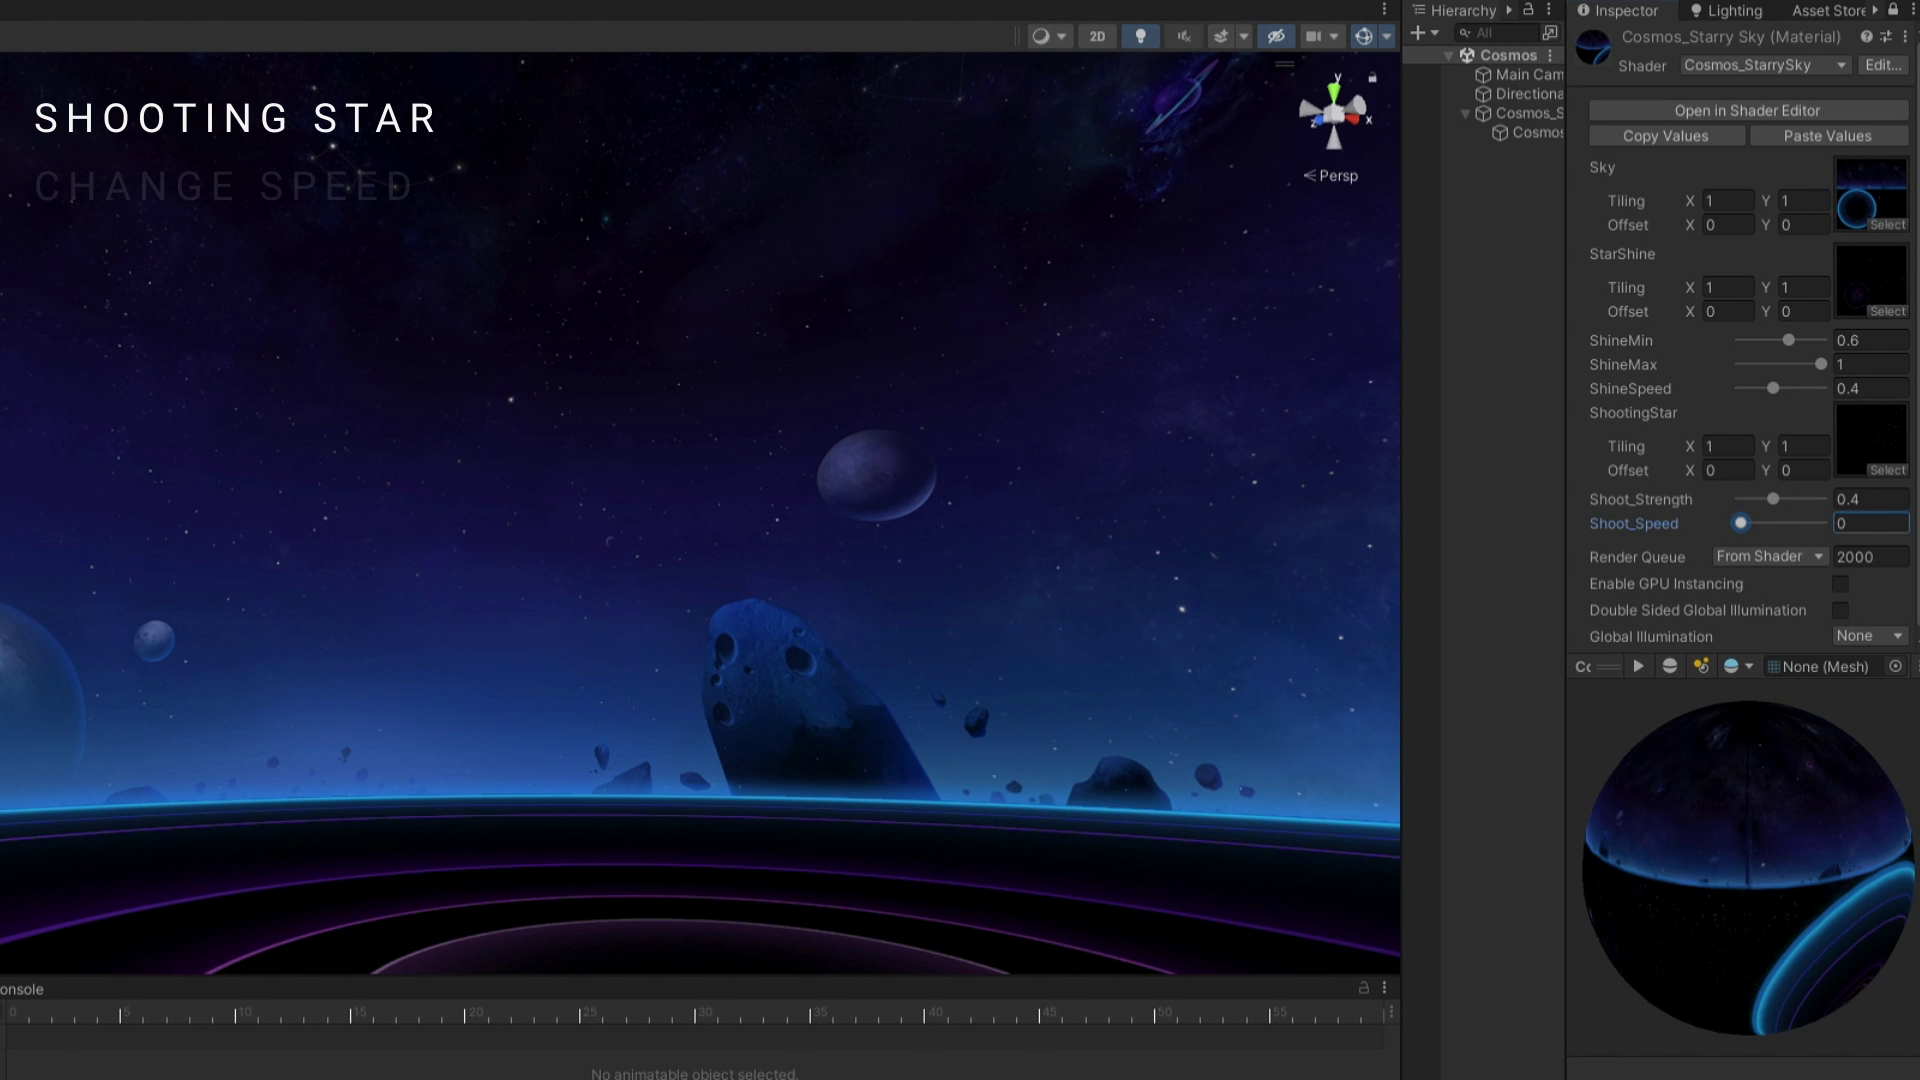Select Main Camera in the Hierarchy
This screenshot has height=1080, width=1920.
click(x=1519, y=75)
